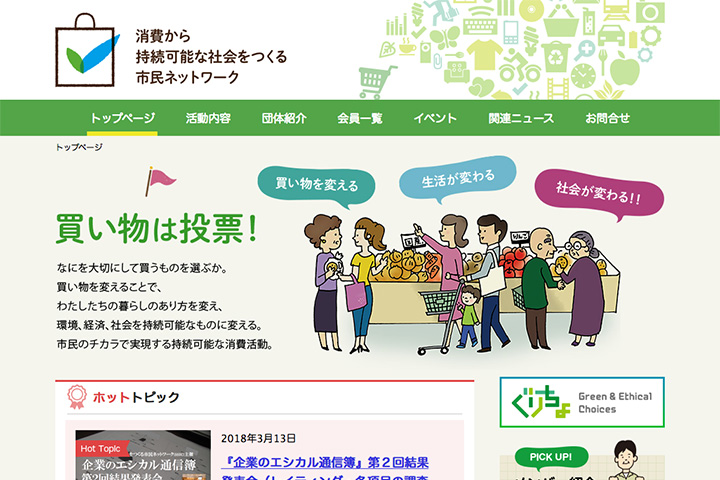Click the トップページ breadcrumb link
Viewport: 720px width, 480px height.
[x=79, y=147]
